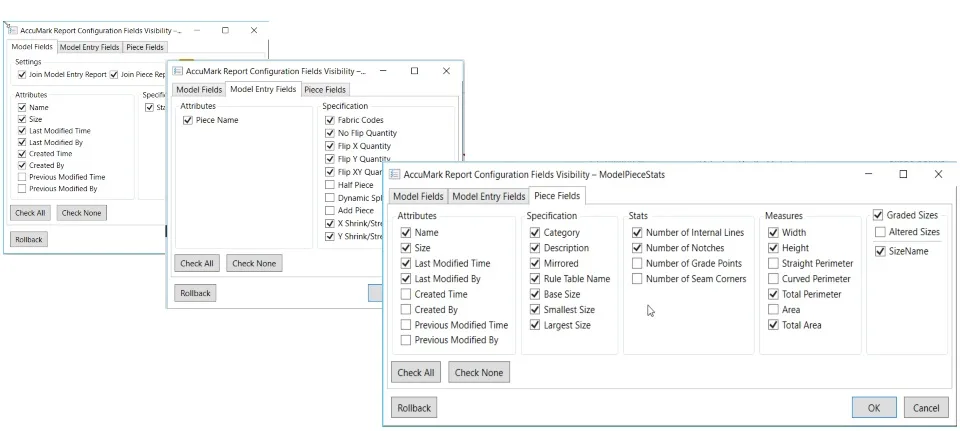960x431 pixels.
Task: Toggle Join Model Entry Report in back-left window
Action: click(22, 75)
